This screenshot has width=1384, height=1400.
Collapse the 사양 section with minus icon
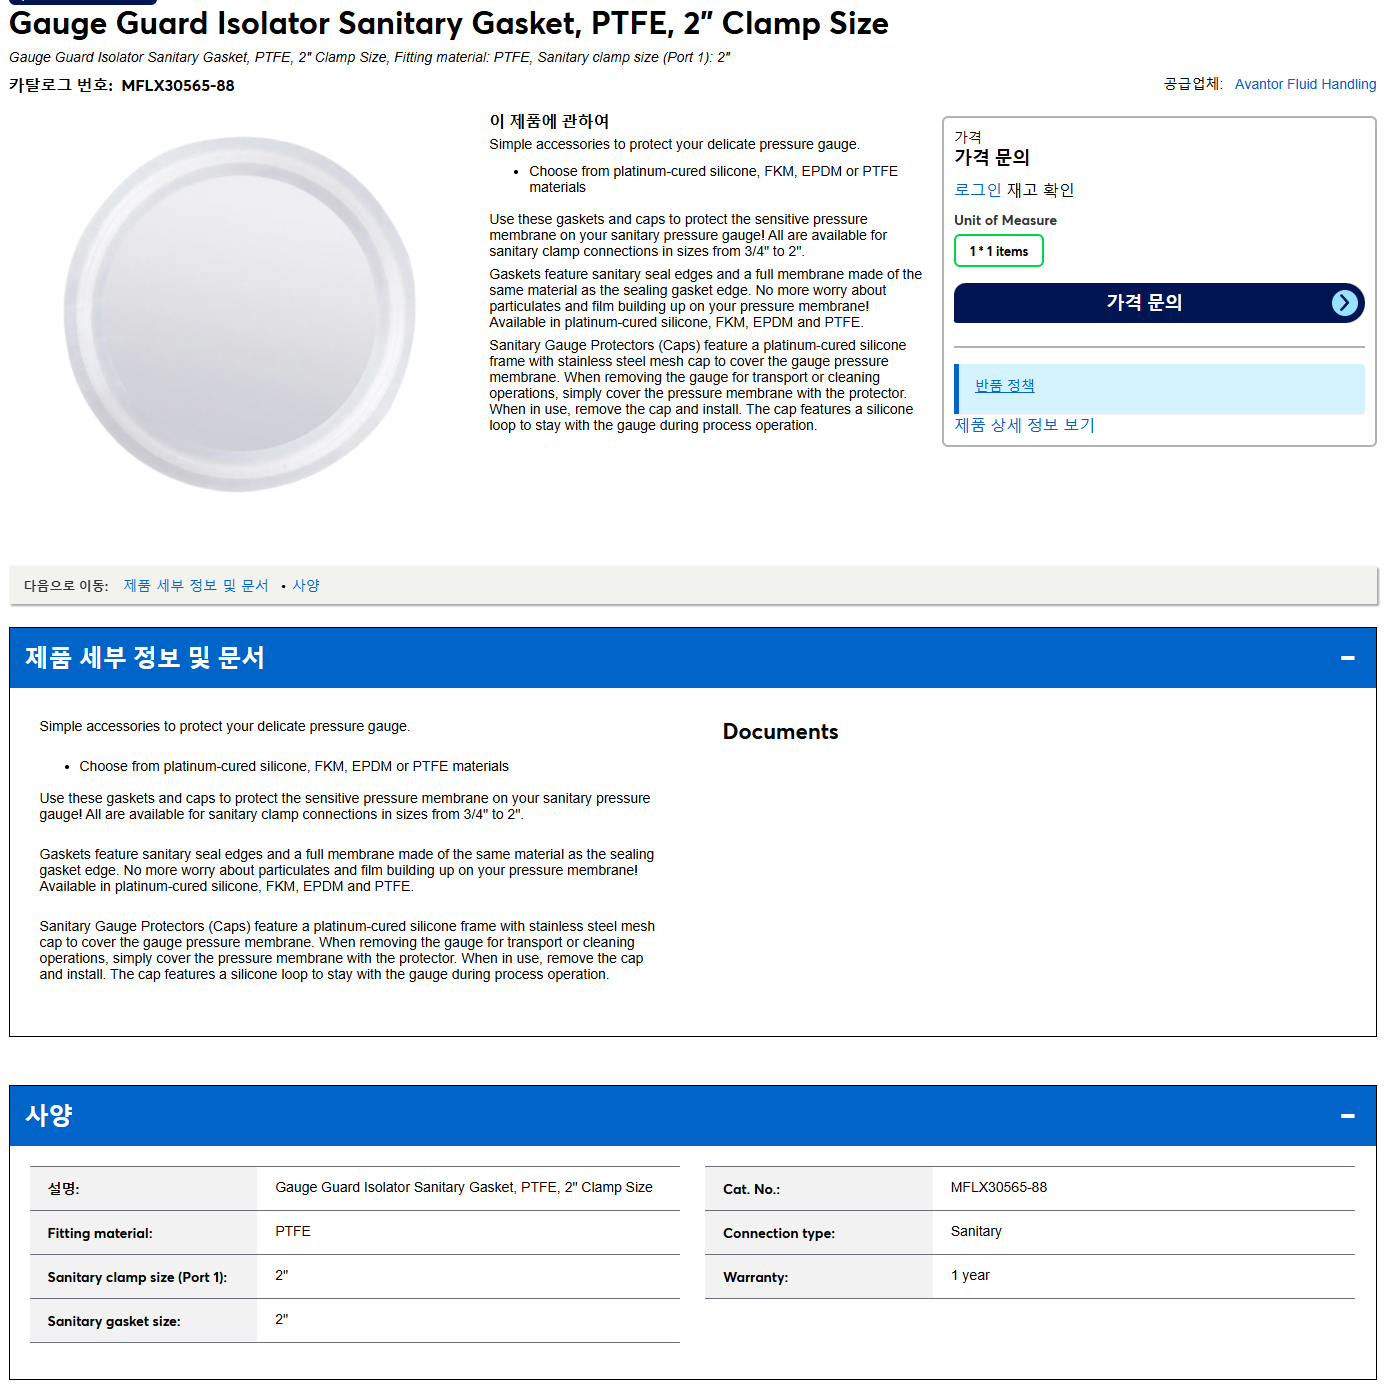point(1347,1116)
